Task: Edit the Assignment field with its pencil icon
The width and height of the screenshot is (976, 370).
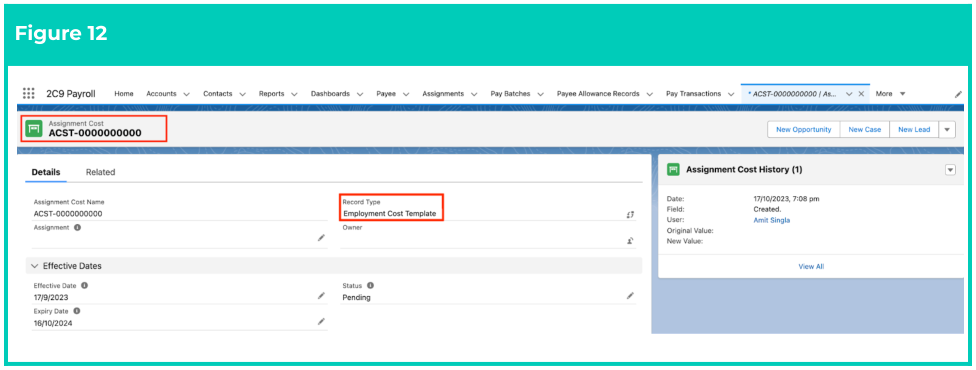Action: (321, 238)
